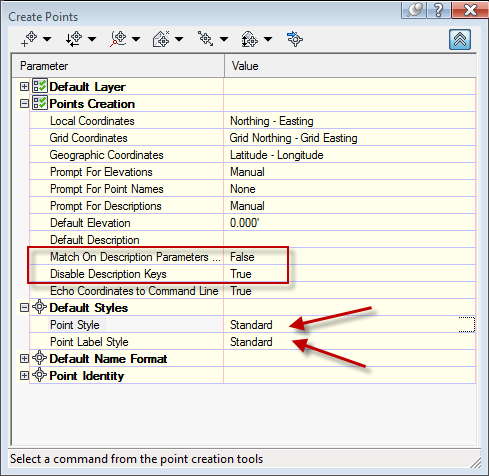Open Intersections point creation tool
489x476 pixels.
click(x=74, y=39)
